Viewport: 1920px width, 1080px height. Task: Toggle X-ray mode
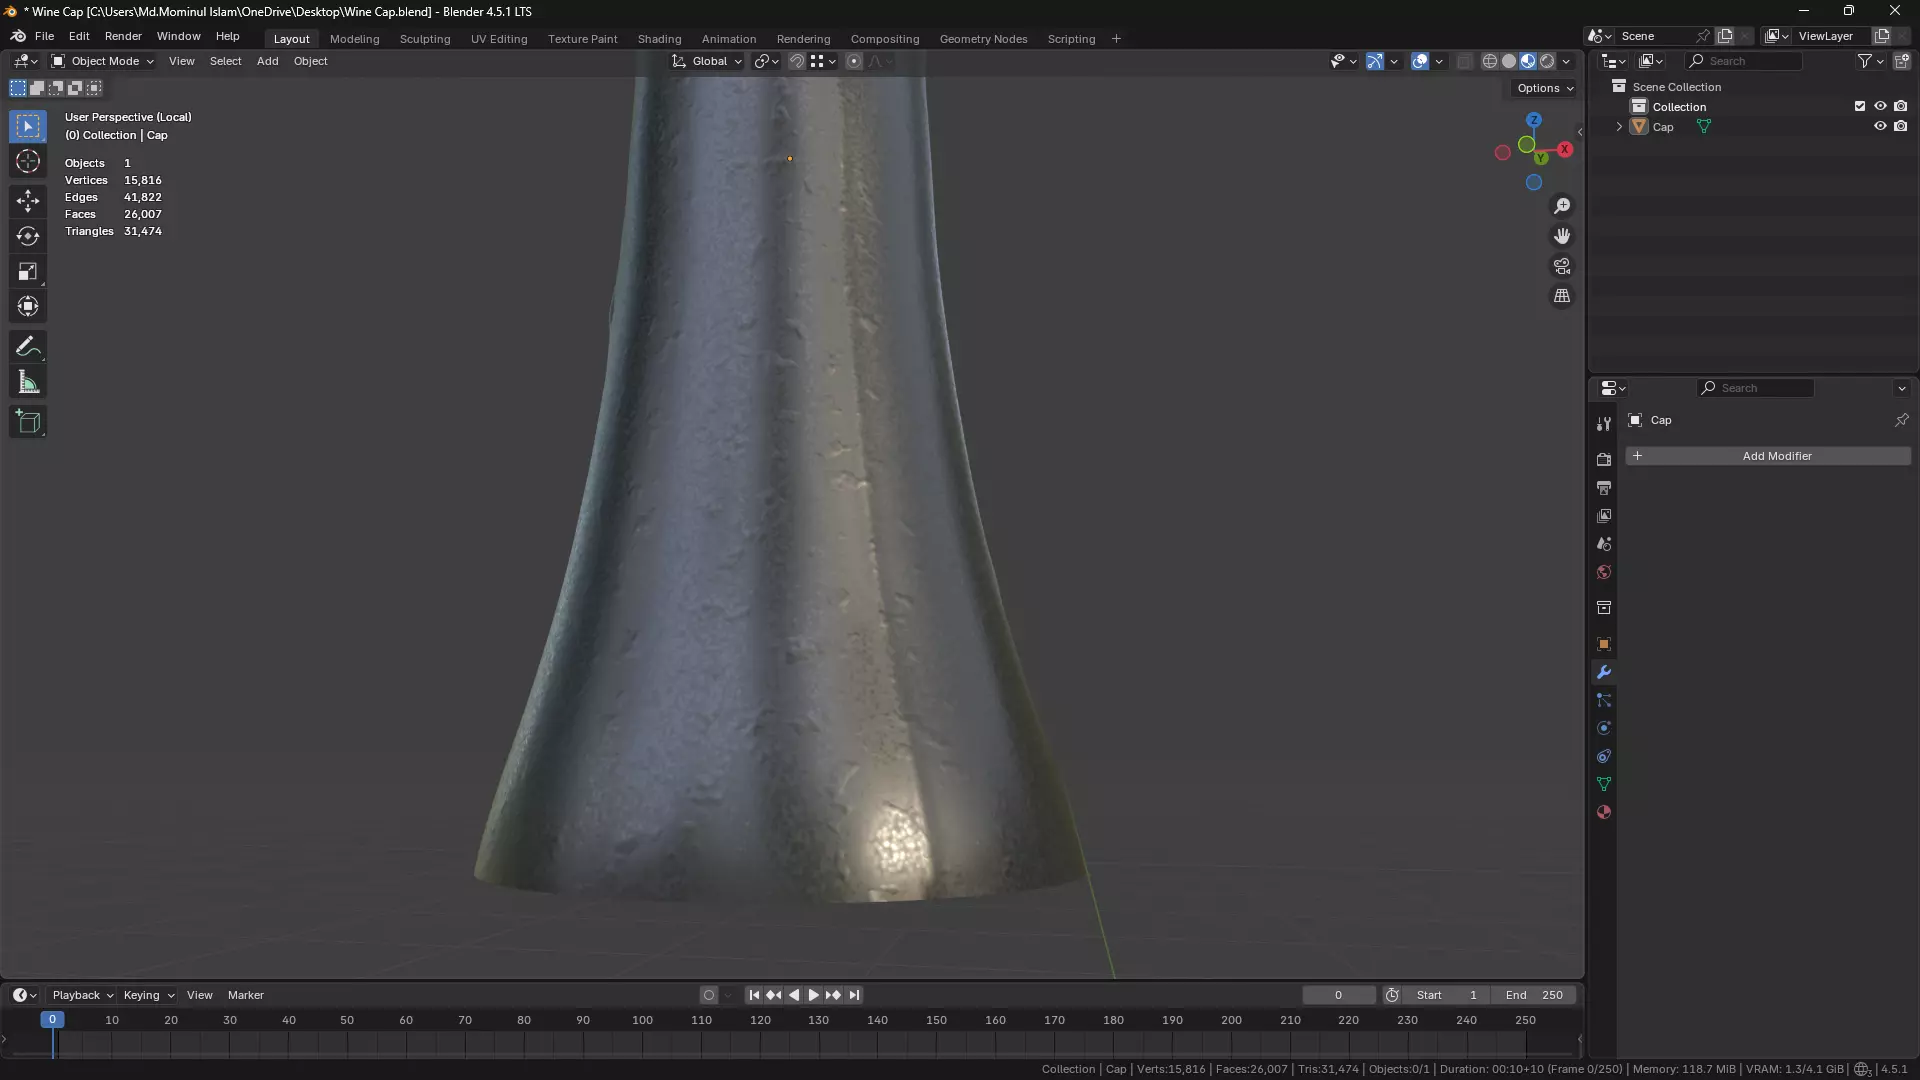[x=1464, y=61]
